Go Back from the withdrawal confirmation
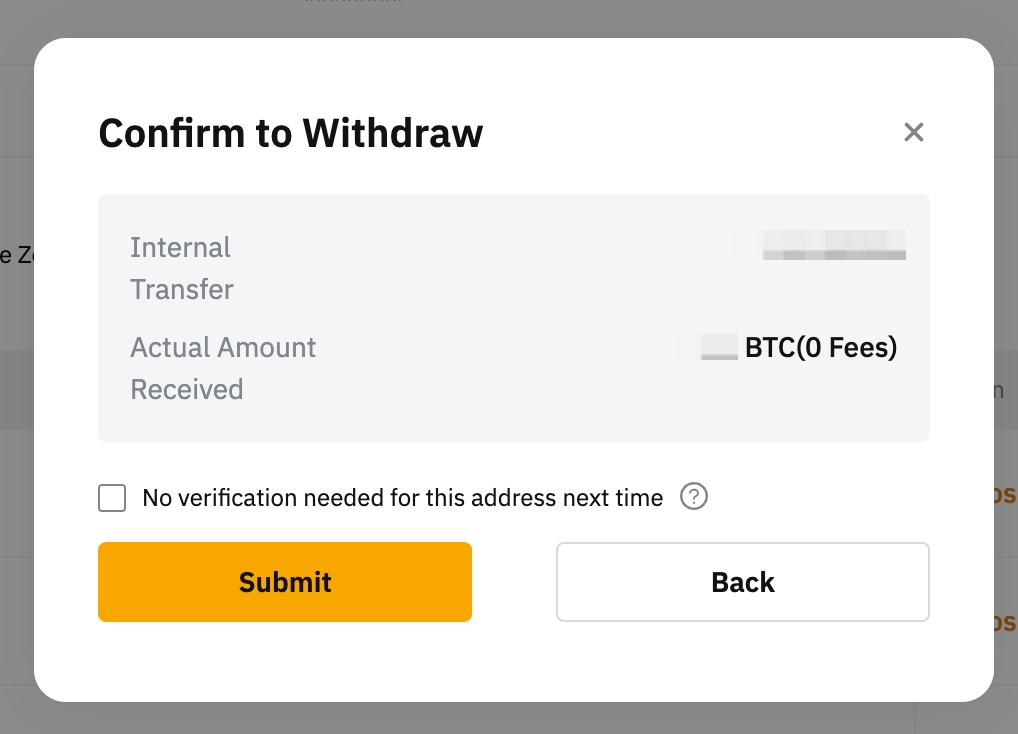Screen dimensions: 1018x734 pyautogui.click(x=742, y=582)
